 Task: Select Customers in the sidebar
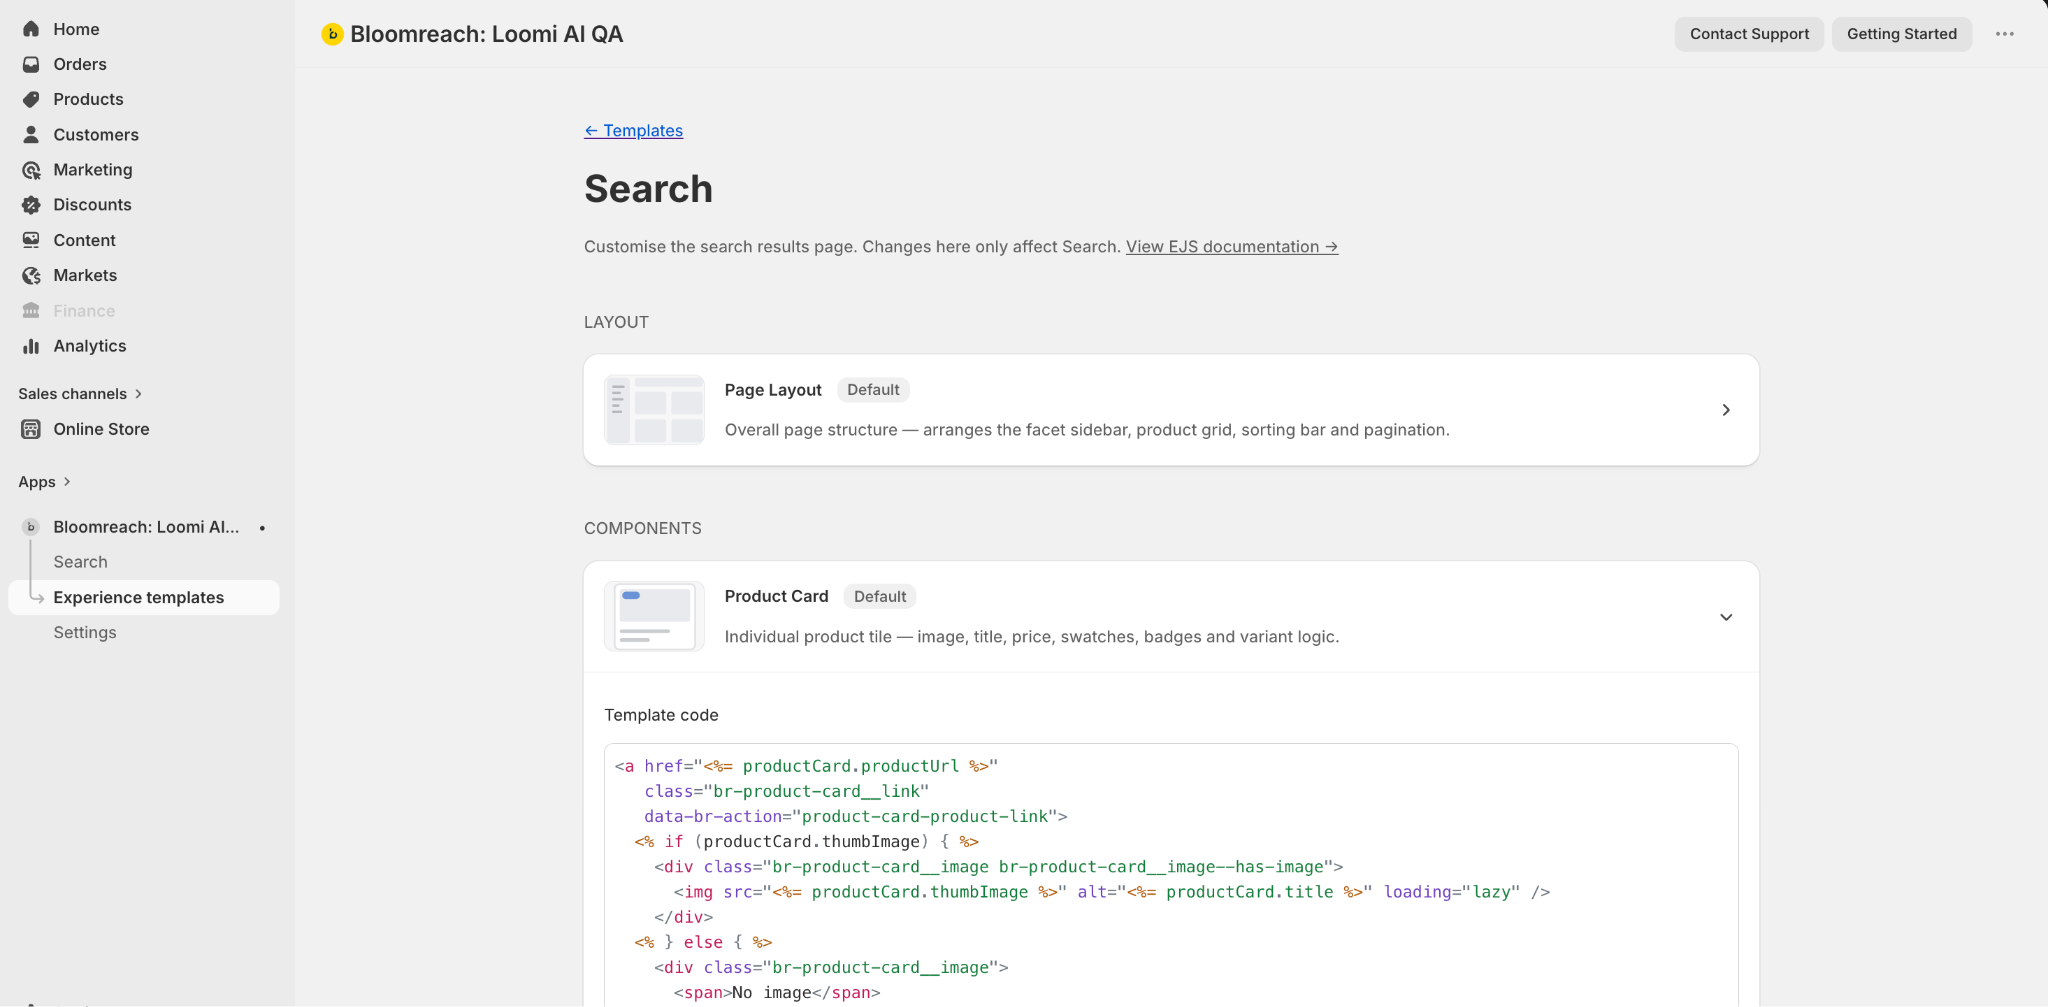(x=96, y=134)
